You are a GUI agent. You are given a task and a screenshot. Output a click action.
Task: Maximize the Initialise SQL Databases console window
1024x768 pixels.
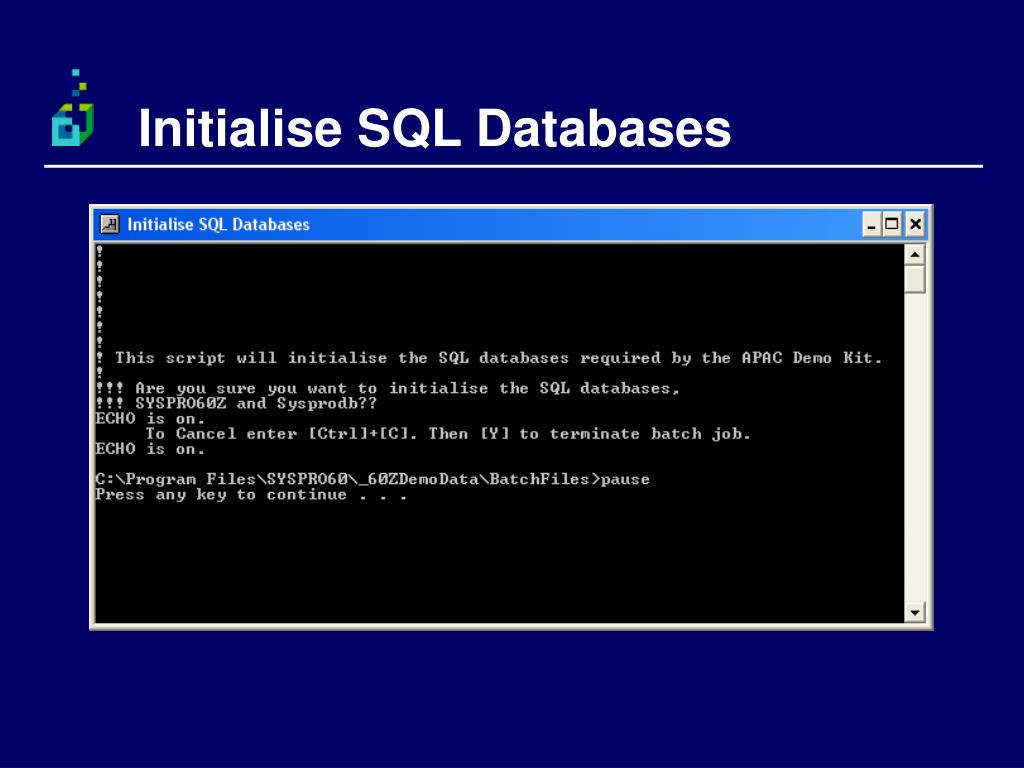coord(891,225)
